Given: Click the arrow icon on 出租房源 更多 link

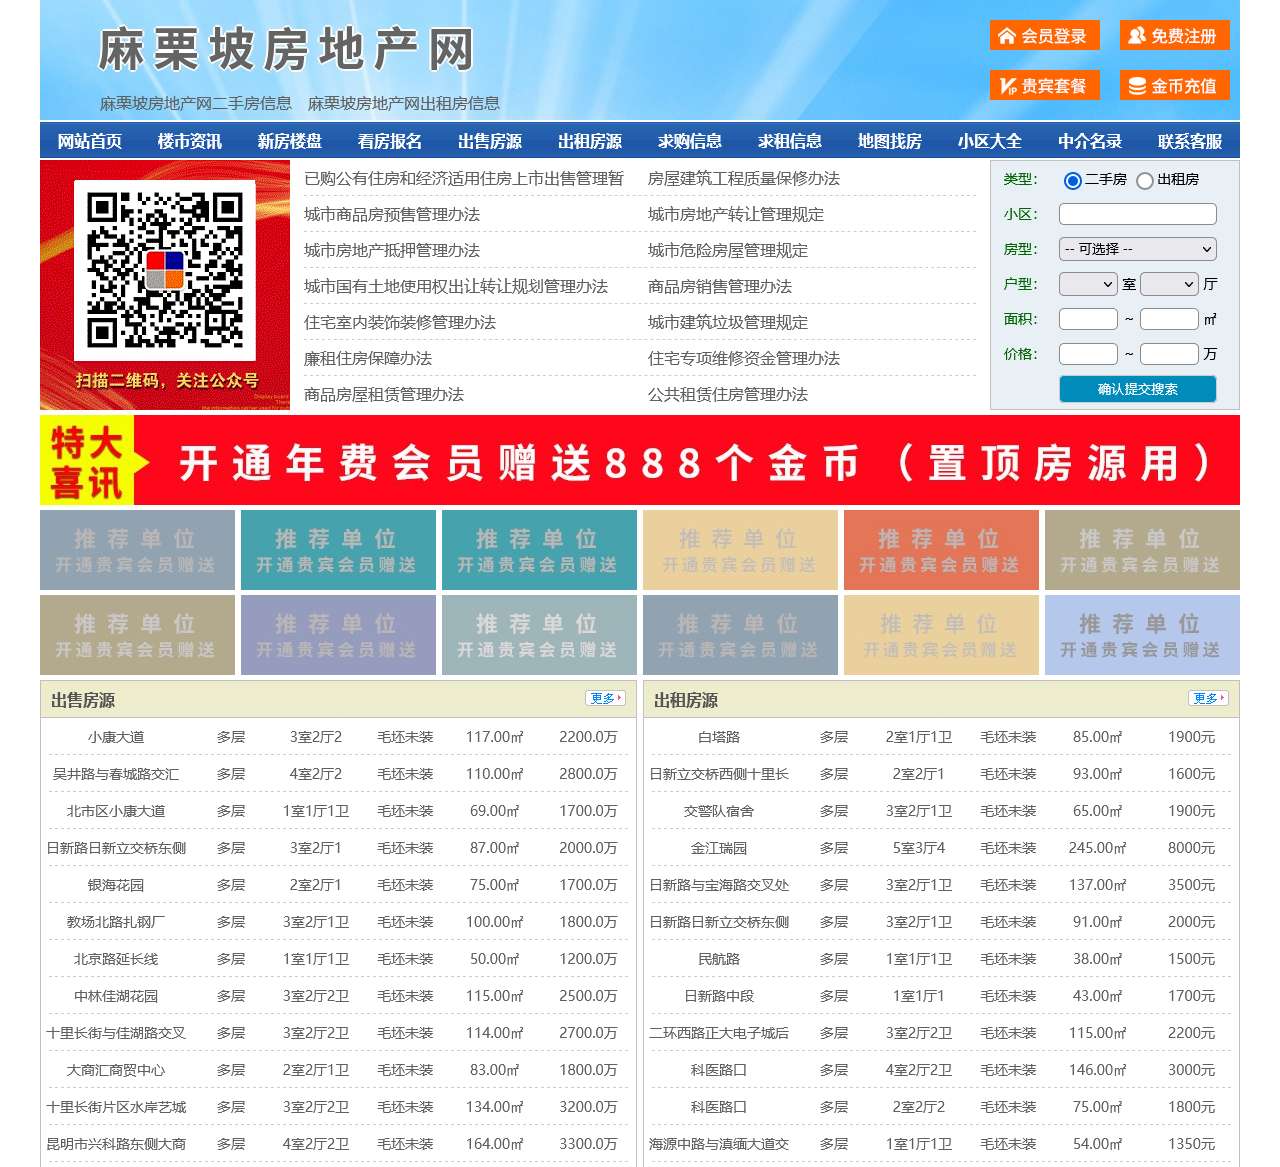Looking at the screenshot, I should [1220, 698].
